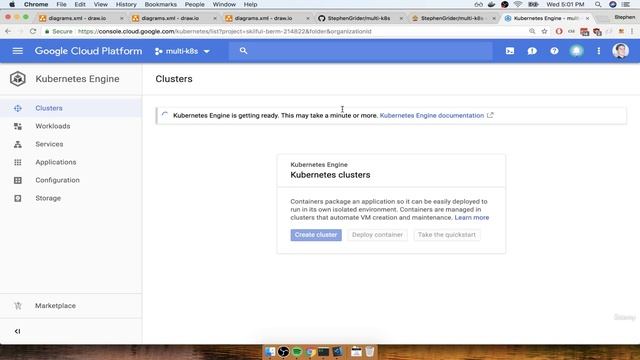Click Take the quickstart button

447,235
